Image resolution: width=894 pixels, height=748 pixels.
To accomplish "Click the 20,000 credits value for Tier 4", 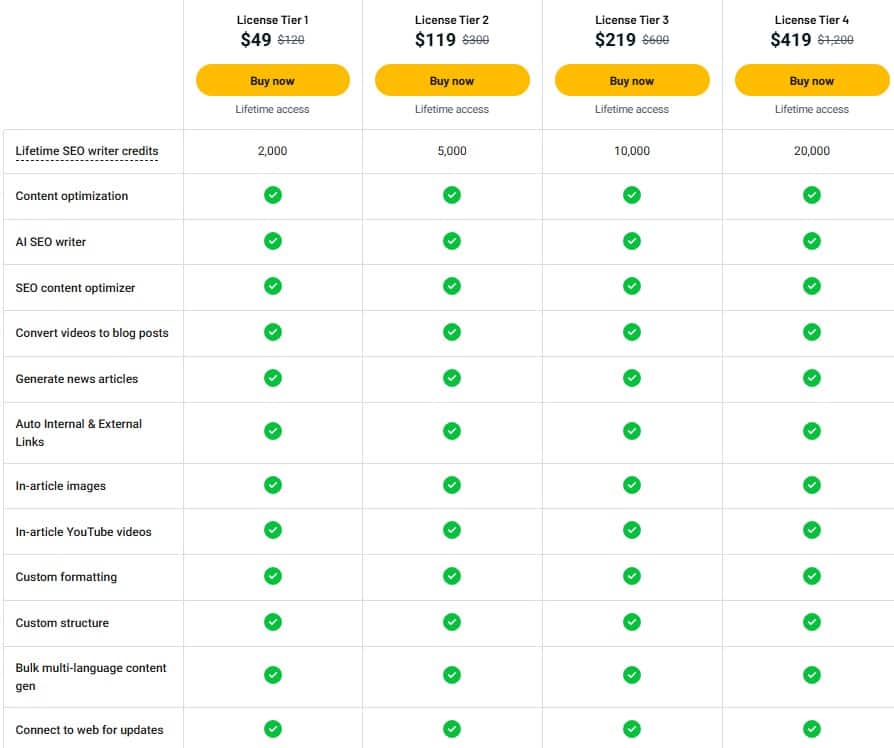I will [x=810, y=151].
